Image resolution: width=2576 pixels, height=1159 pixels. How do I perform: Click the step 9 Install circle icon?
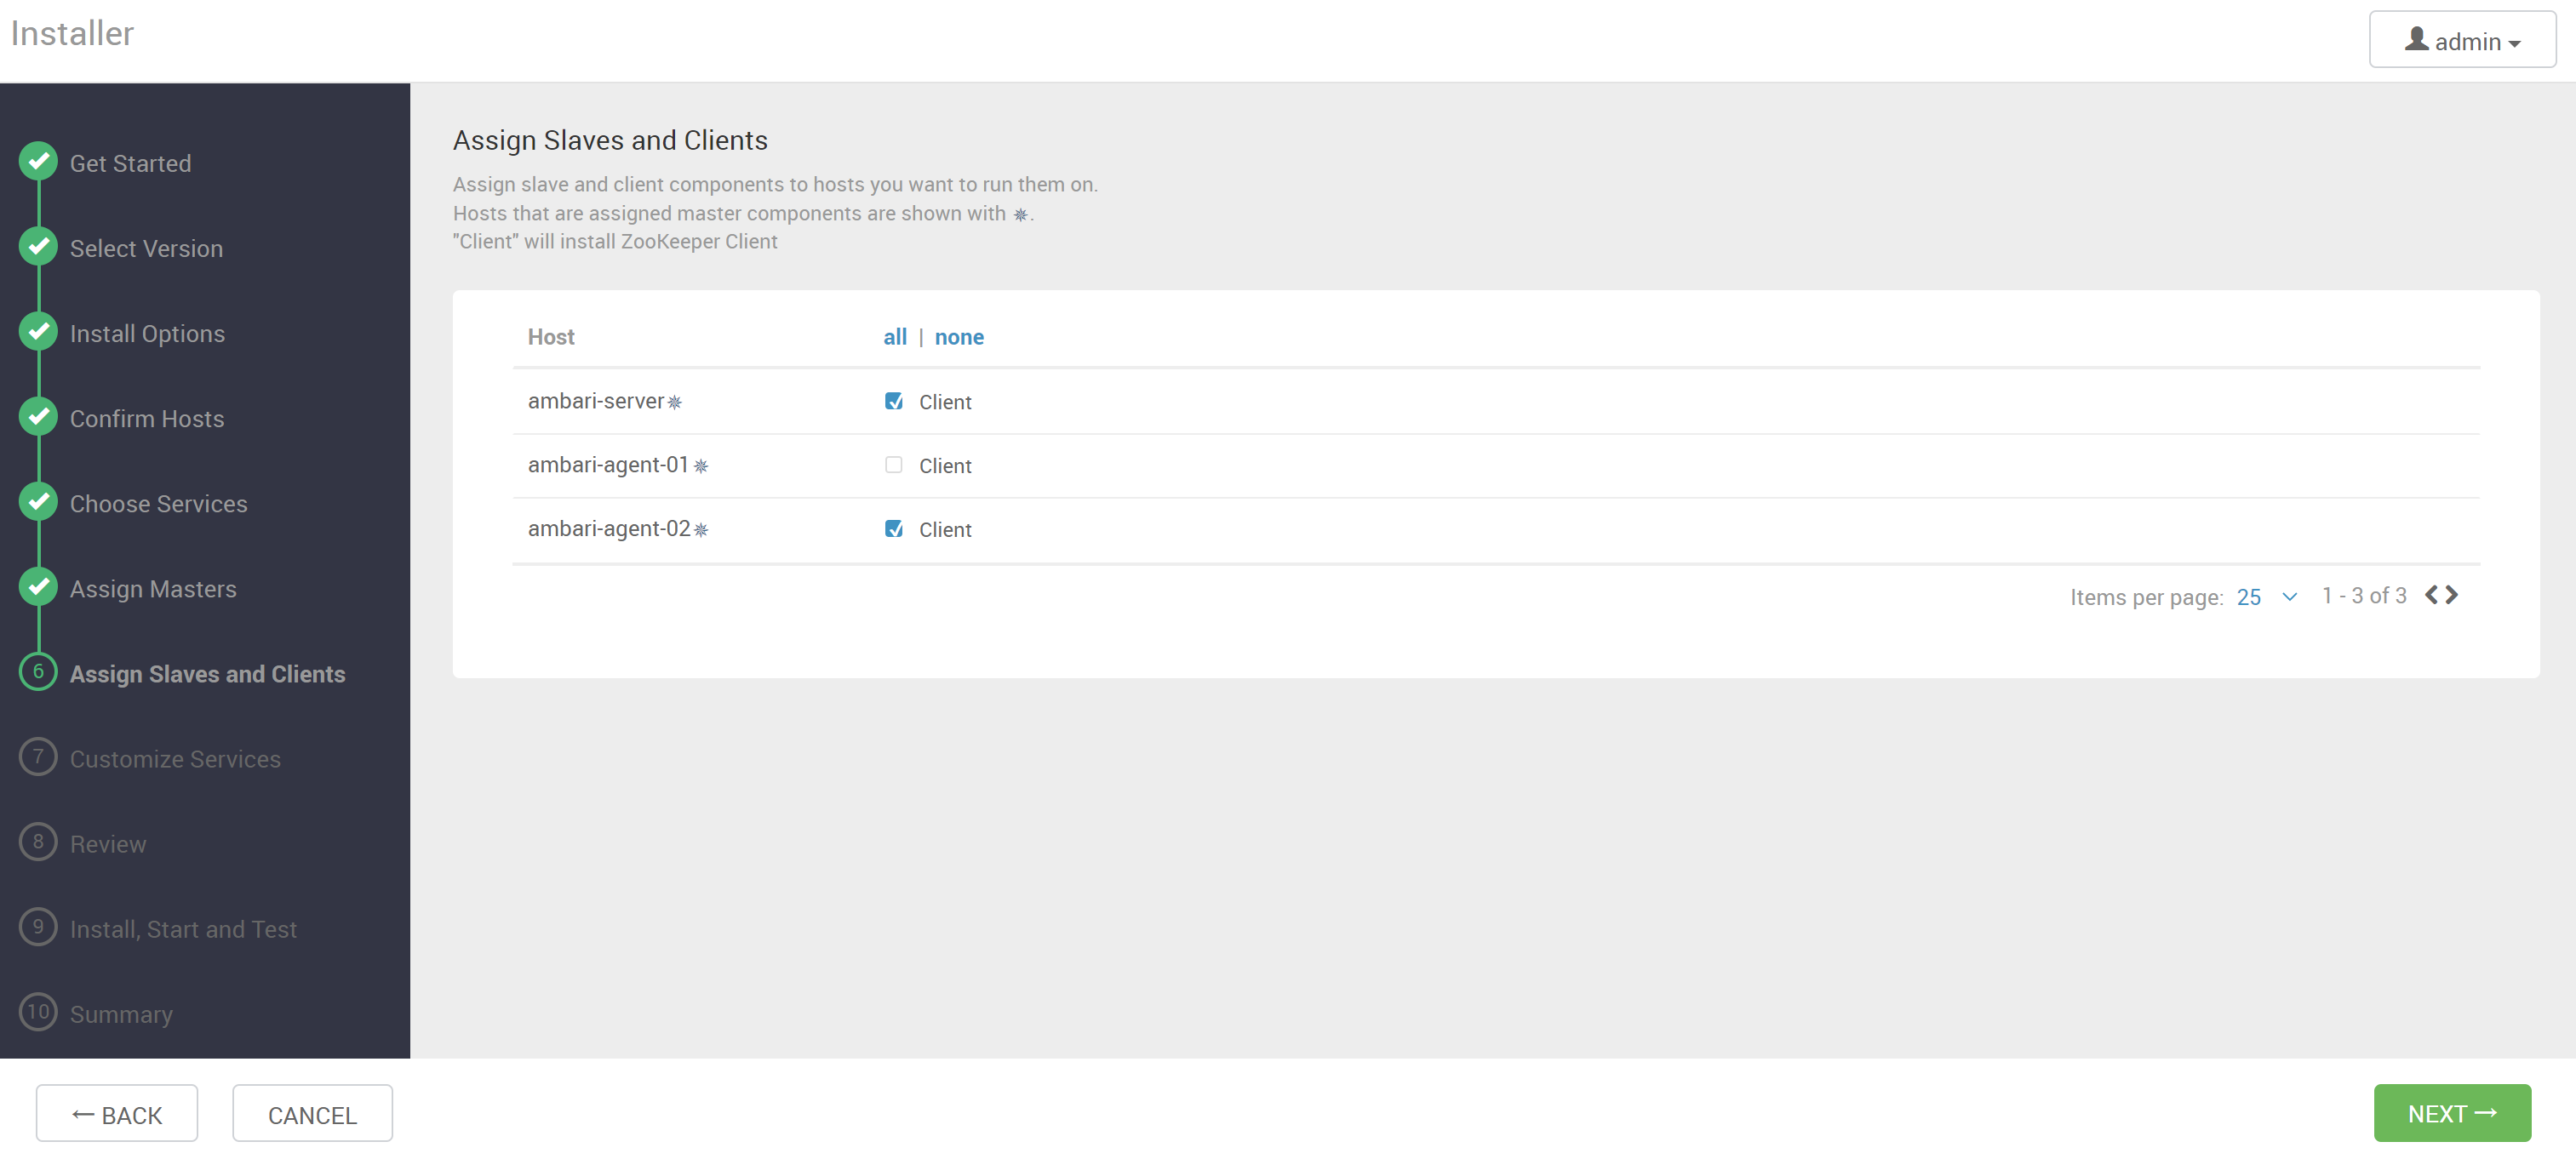38,927
